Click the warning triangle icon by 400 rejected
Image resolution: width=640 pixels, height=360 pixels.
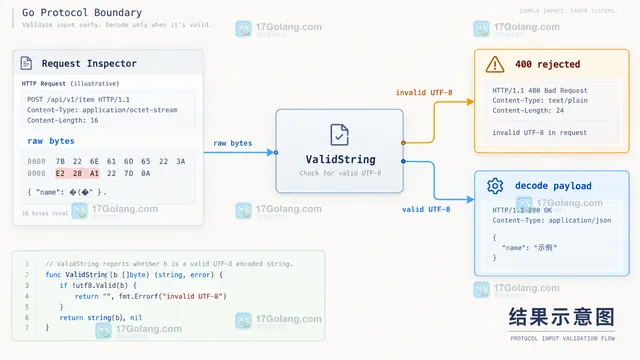tap(495, 64)
